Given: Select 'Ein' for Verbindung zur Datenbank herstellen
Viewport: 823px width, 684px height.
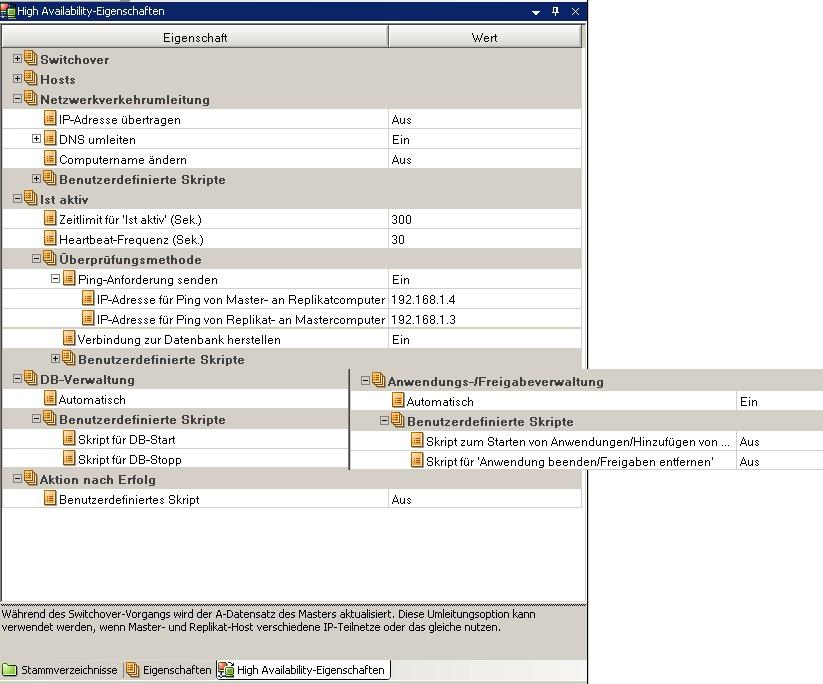Looking at the screenshot, I should pos(400,340).
